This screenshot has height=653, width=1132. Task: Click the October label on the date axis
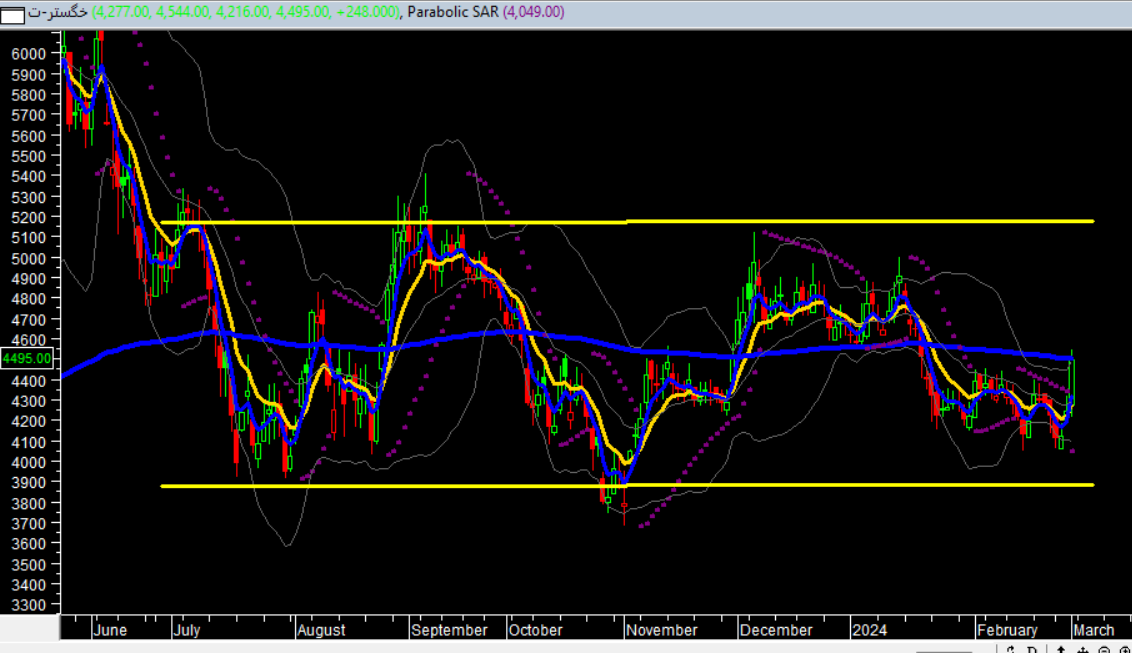coord(536,630)
